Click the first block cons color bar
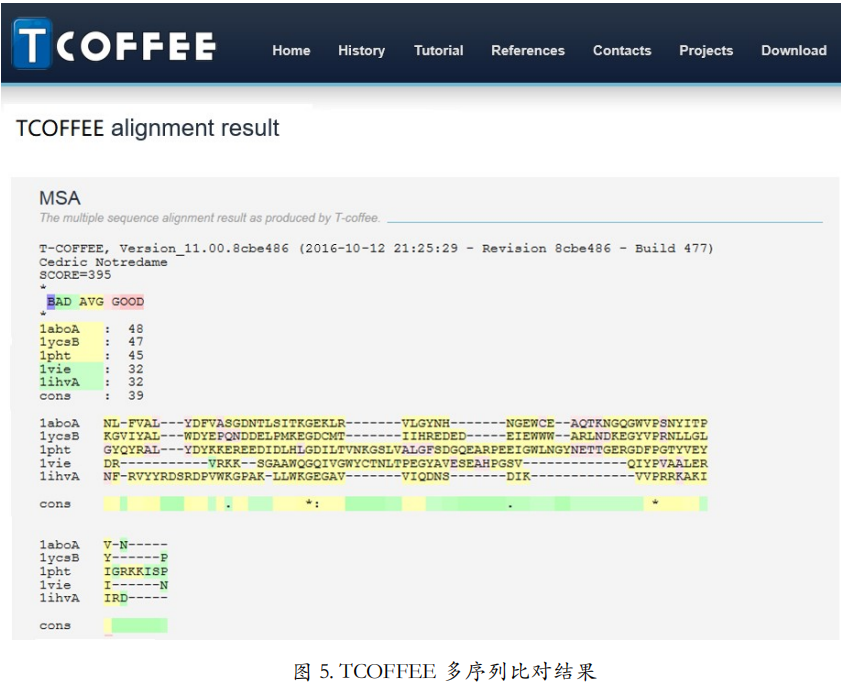This screenshot has height=686, width=841. click(x=405, y=504)
